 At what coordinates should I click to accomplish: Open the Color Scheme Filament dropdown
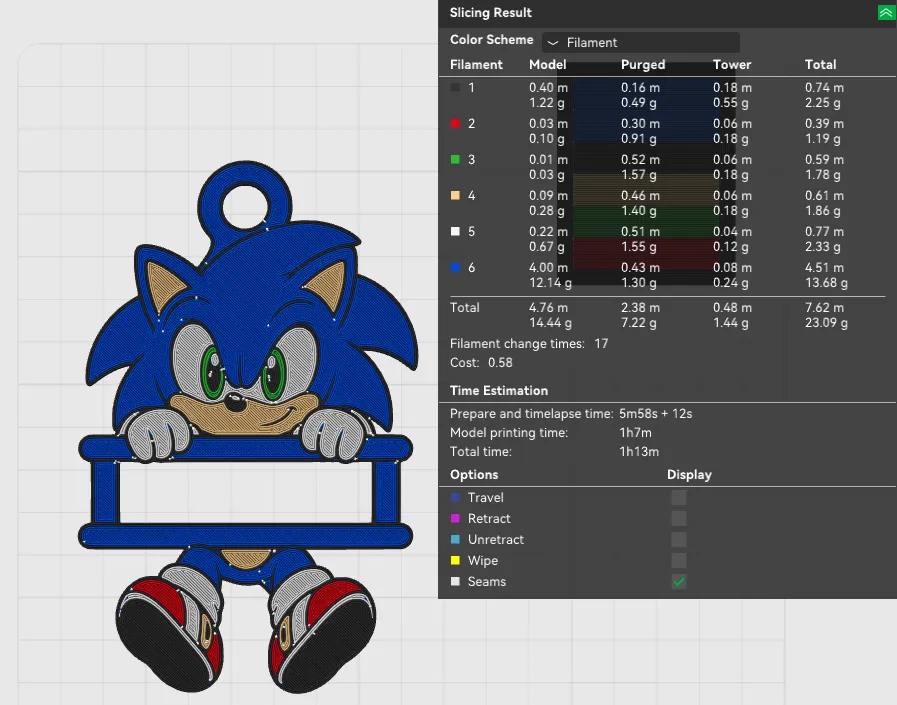click(641, 42)
